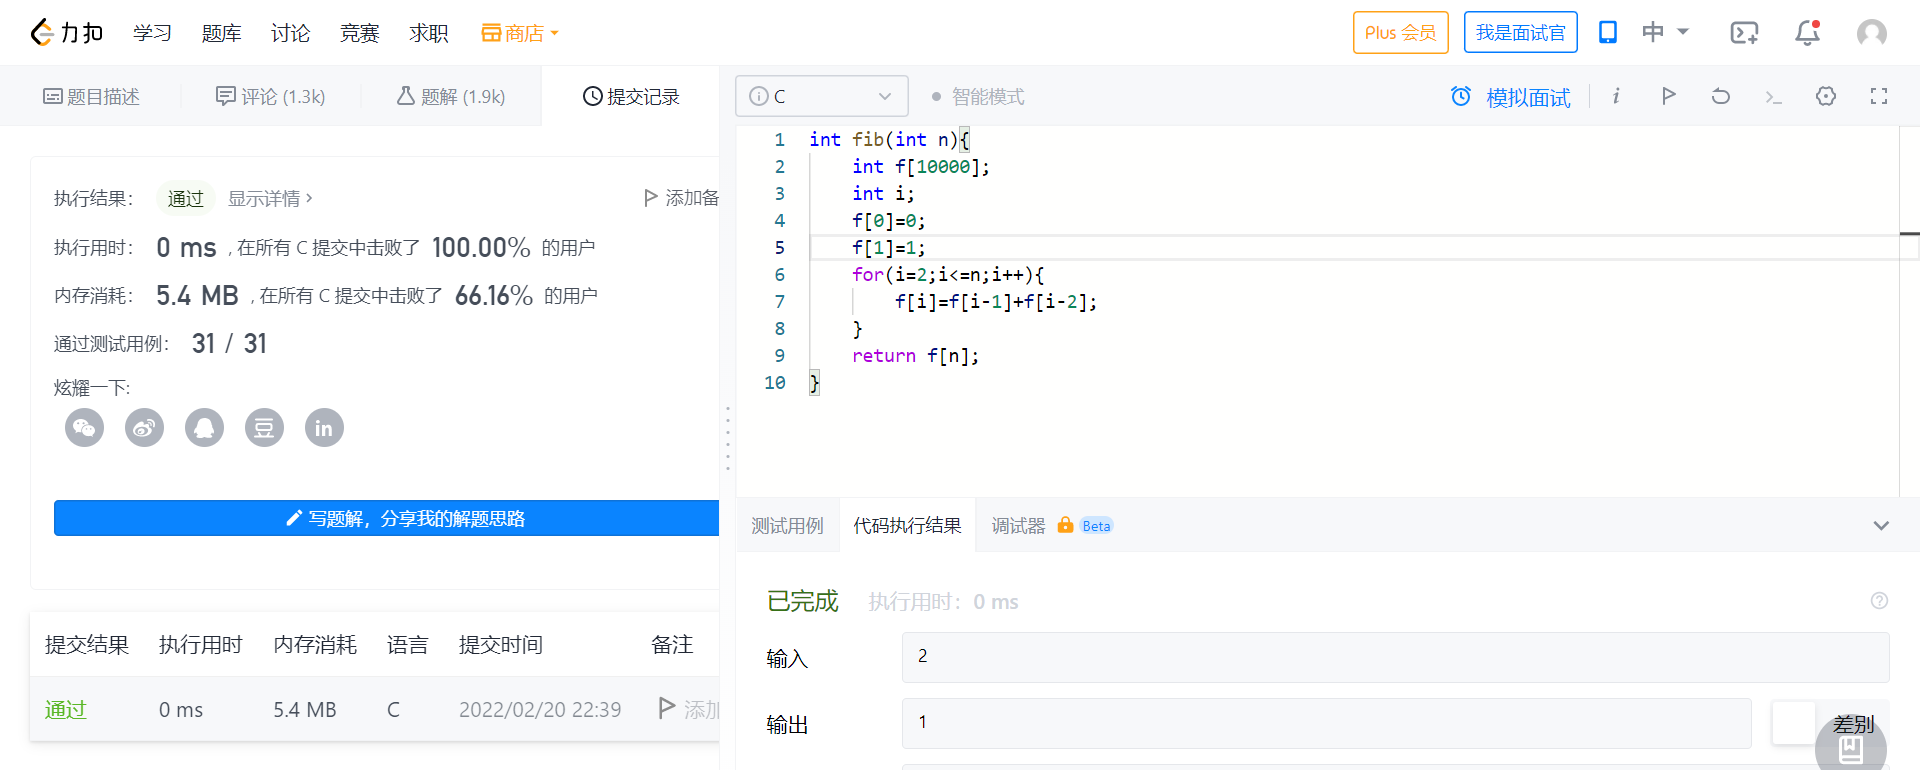
Task: Share result to Weibo
Action: (145, 428)
